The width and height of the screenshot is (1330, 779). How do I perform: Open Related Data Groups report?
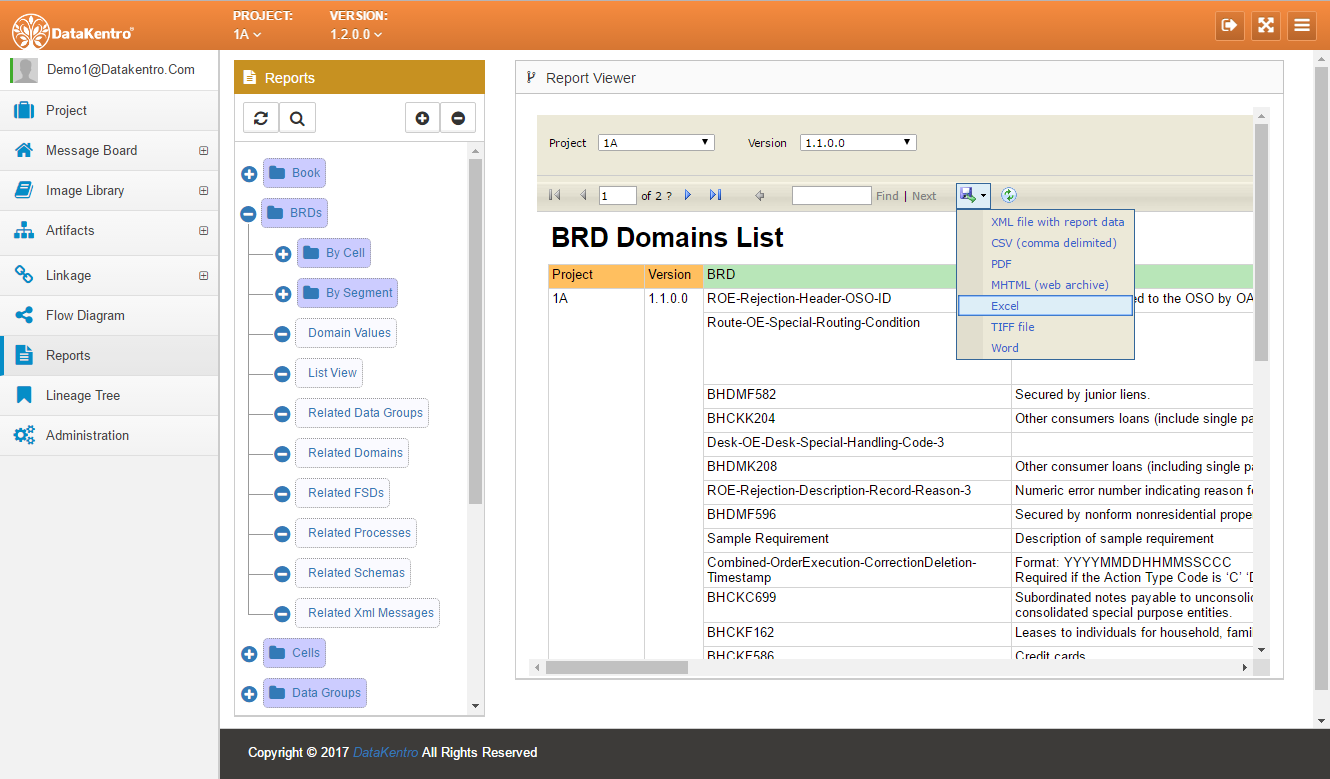click(x=362, y=413)
